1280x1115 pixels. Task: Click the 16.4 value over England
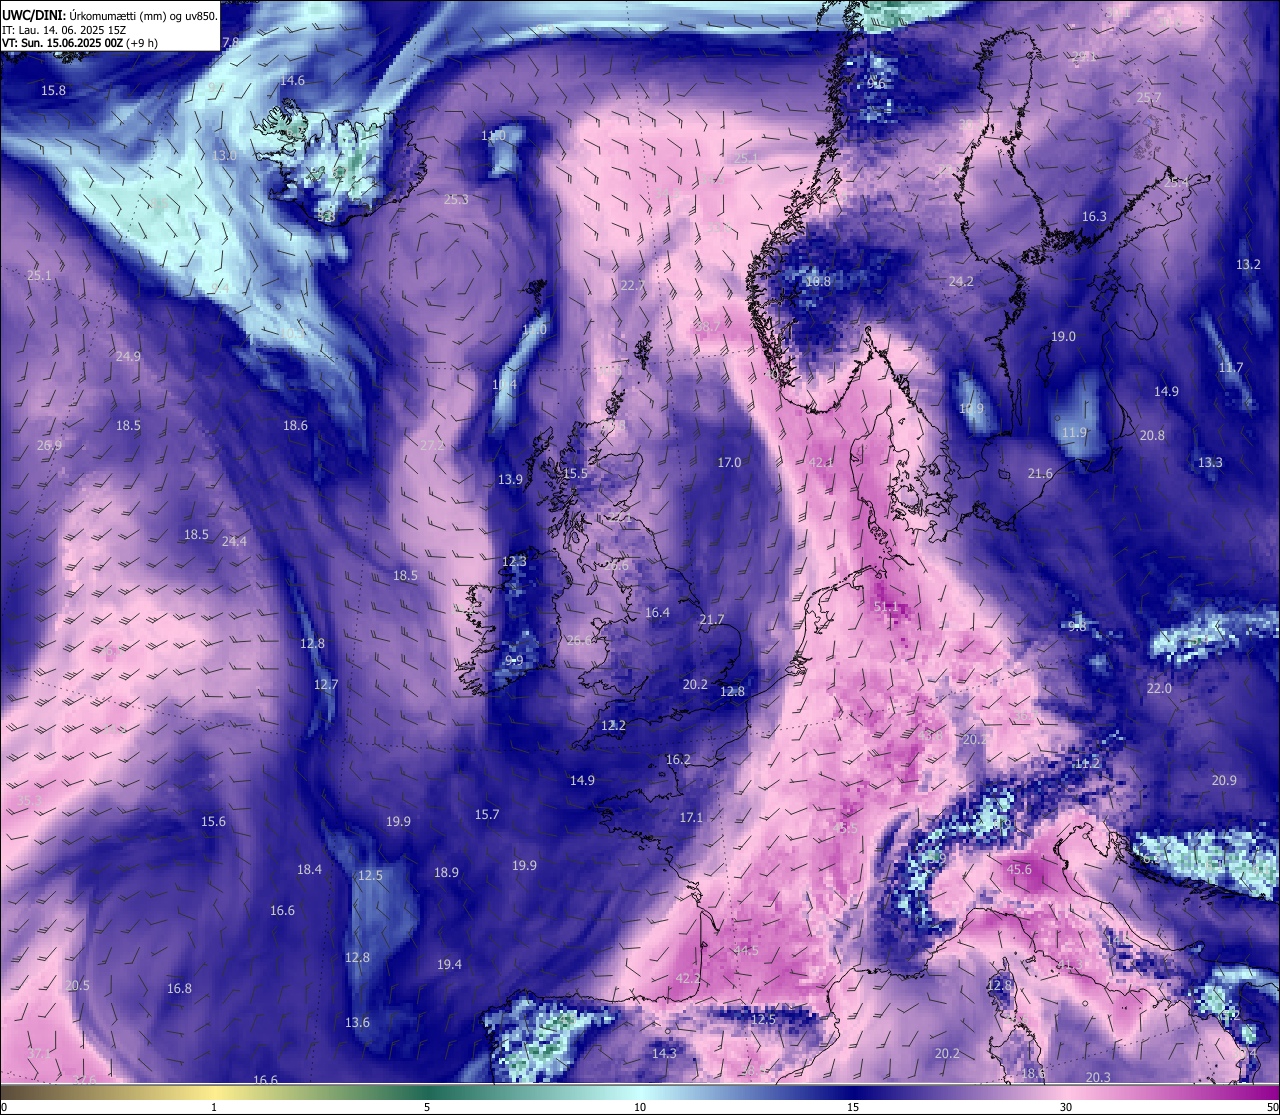point(657,612)
